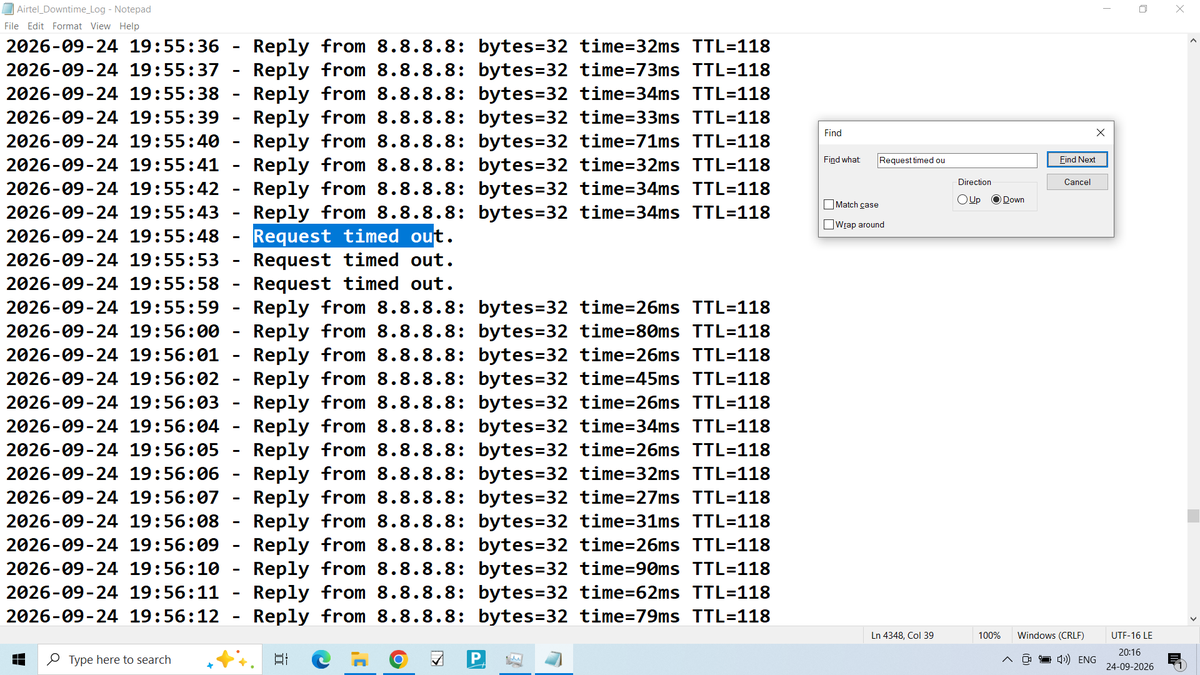Click the Meet Now camera tray icon
Image resolution: width=1200 pixels, height=675 pixels.
click(x=1027, y=660)
